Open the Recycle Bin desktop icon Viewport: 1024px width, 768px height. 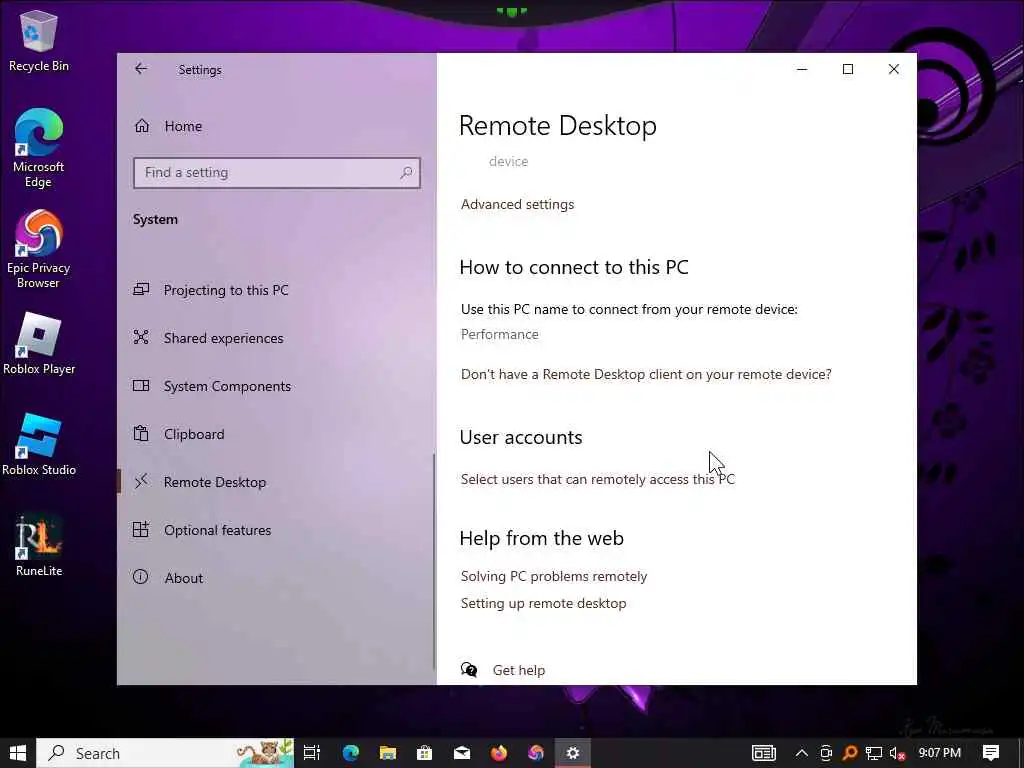[39, 40]
